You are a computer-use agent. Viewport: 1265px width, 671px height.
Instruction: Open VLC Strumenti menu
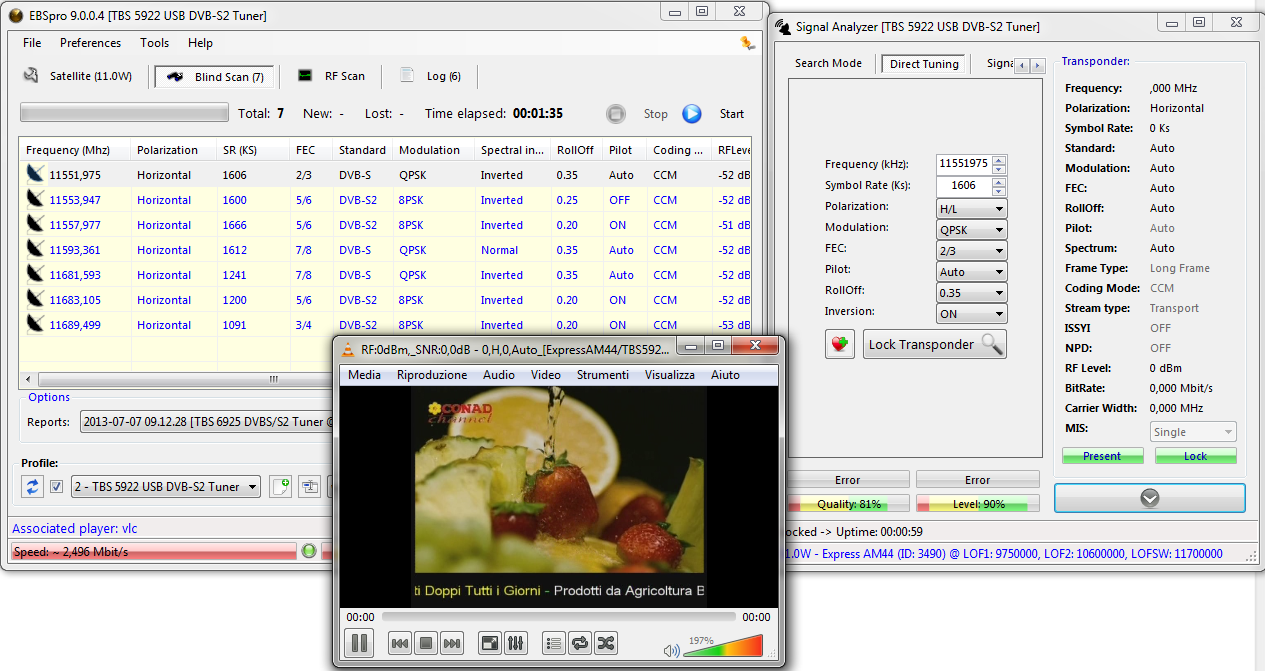(x=603, y=375)
